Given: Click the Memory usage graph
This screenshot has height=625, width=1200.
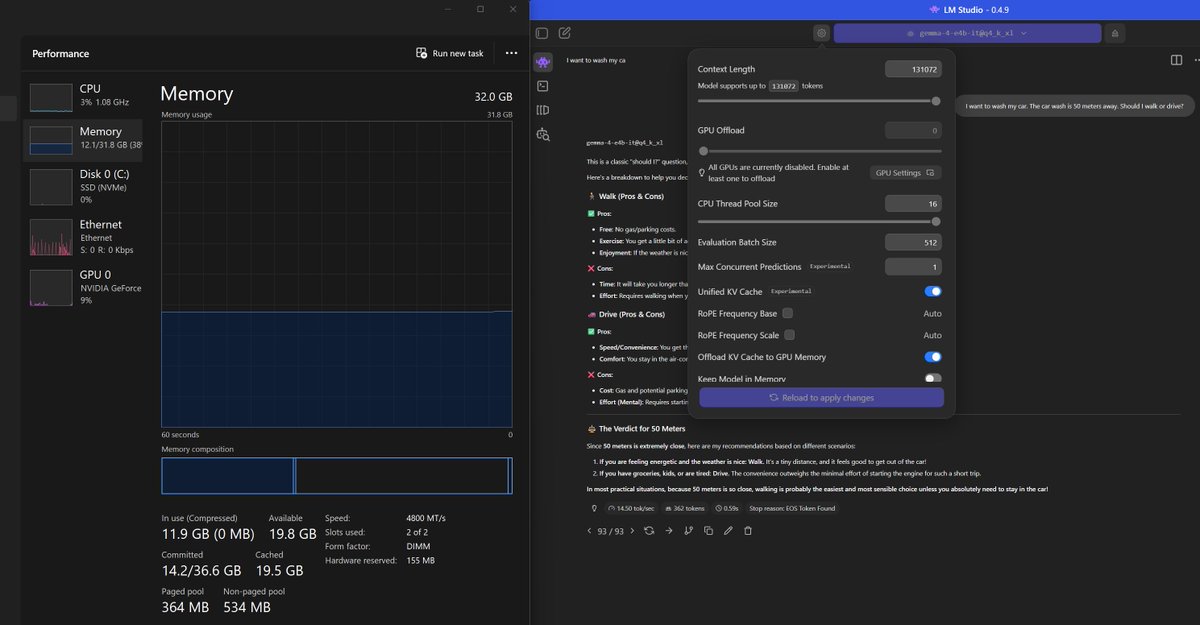Looking at the screenshot, I should click(x=337, y=275).
